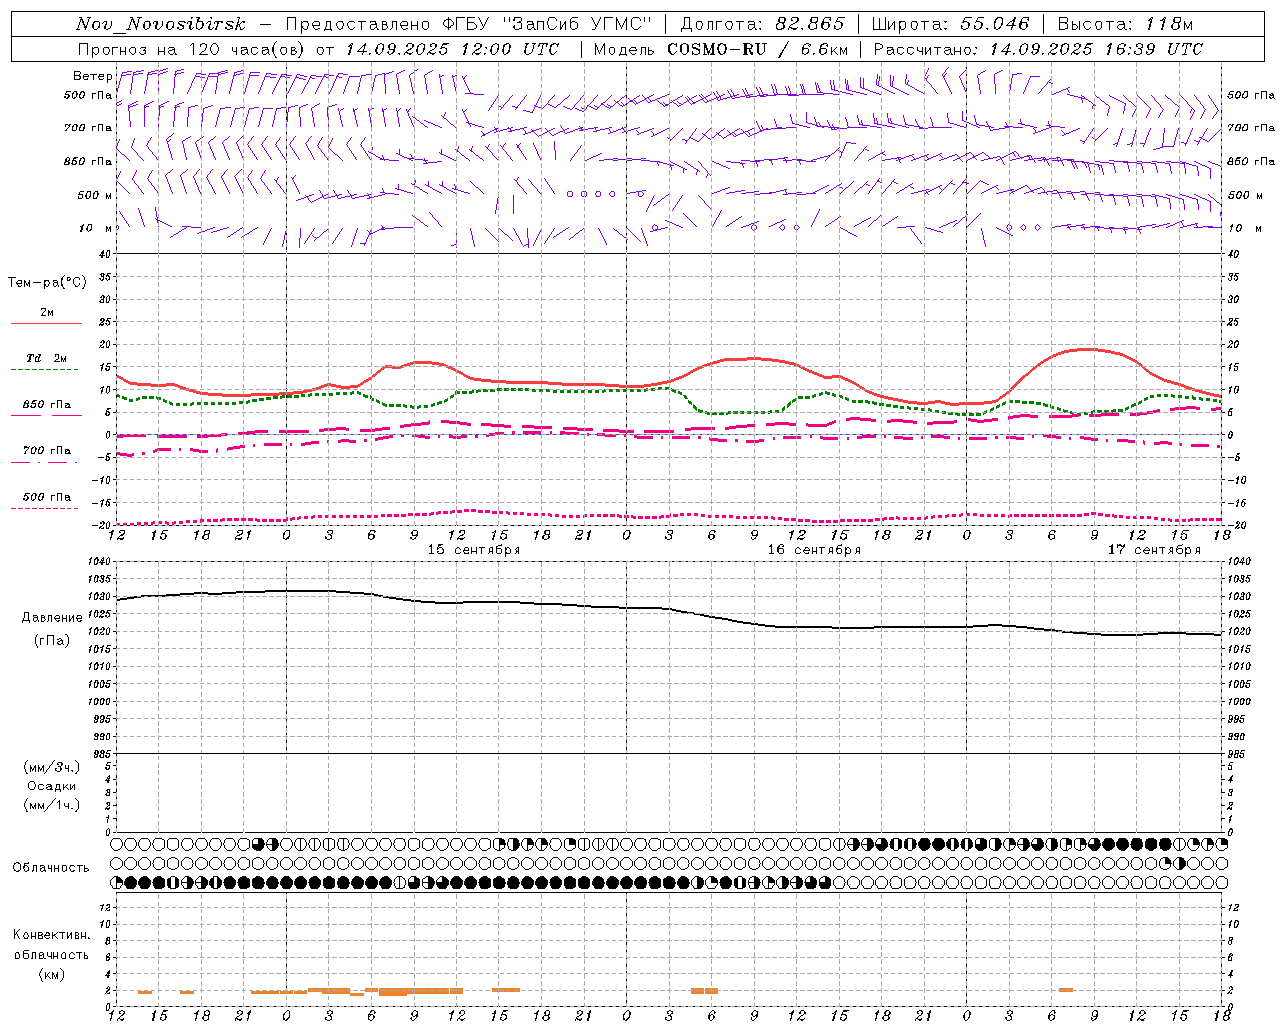Click the '40' value on left temperature axis
The image size is (1280, 1024).
(105, 254)
